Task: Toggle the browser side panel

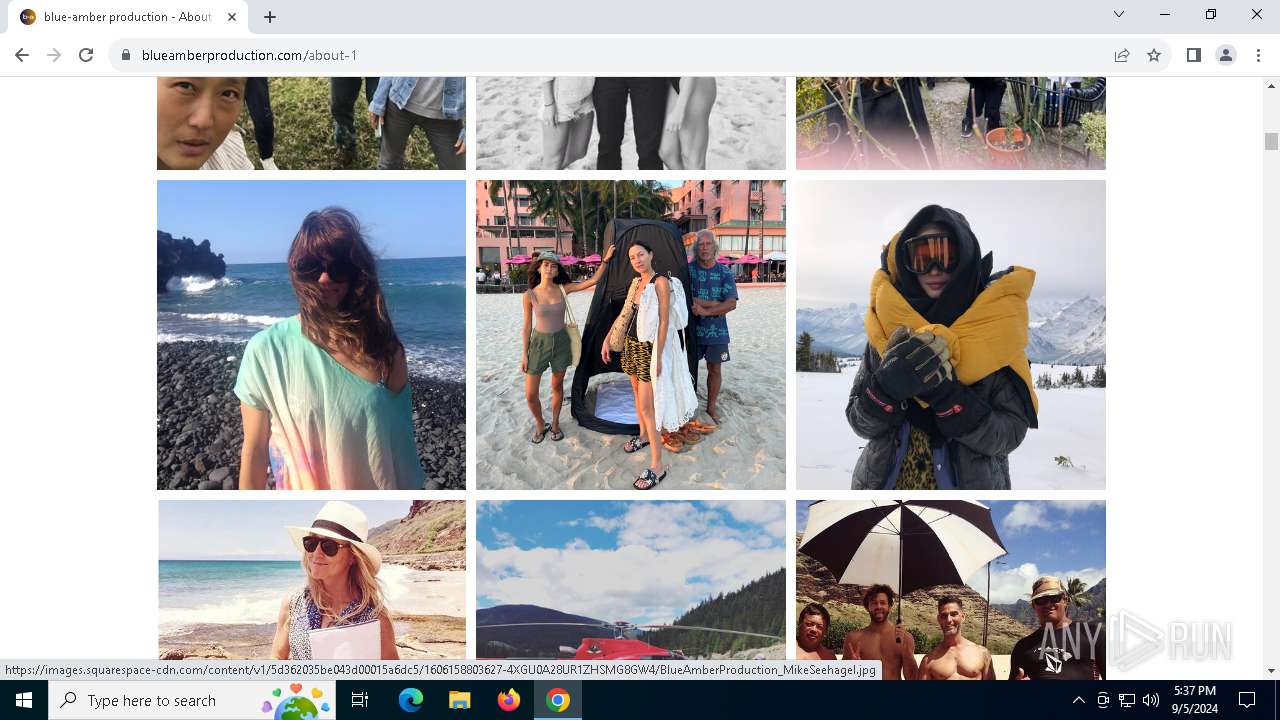Action: point(1194,55)
